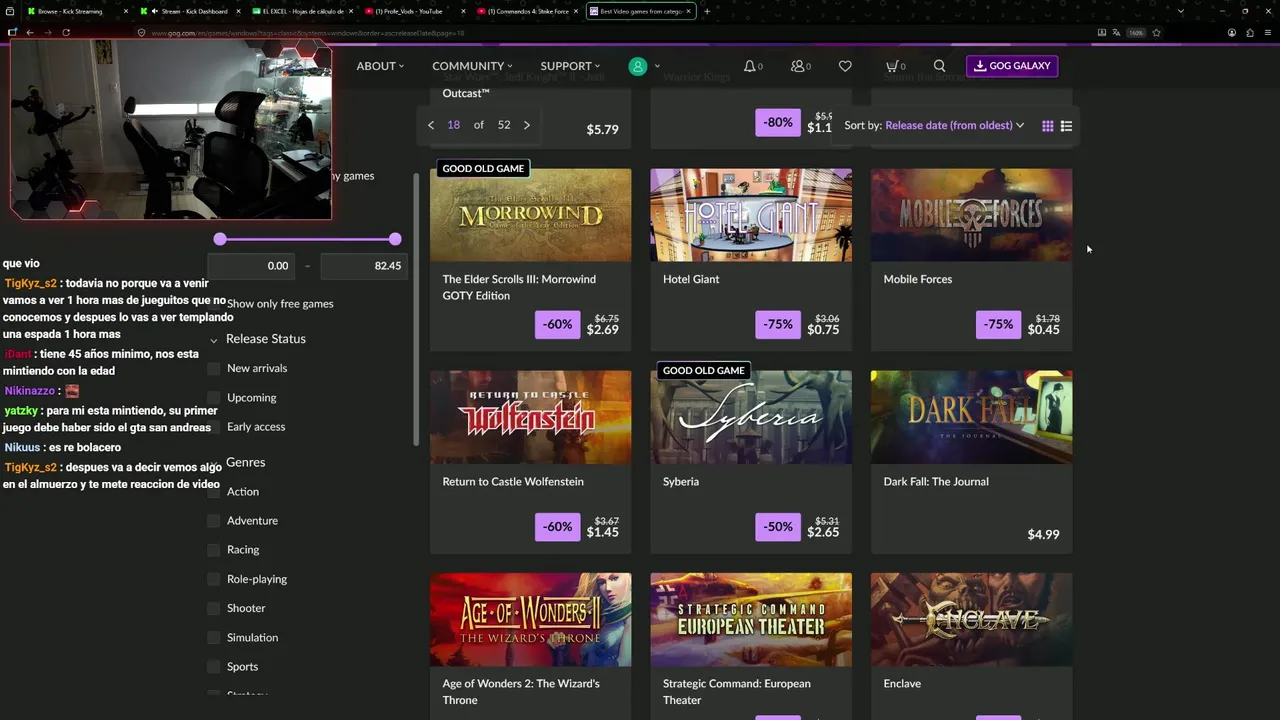
Task: Open the shopping cart
Action: 892,66
